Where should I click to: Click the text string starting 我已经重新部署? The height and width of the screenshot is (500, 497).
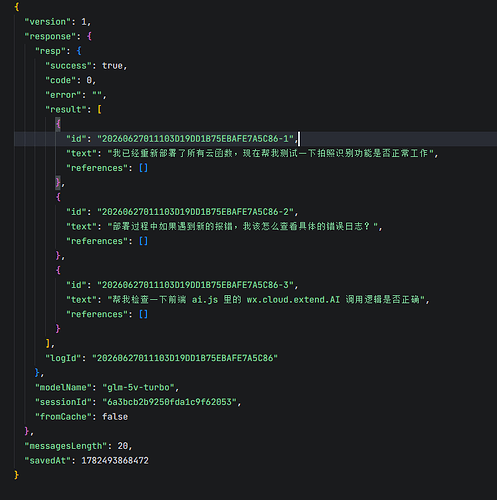(x=271, y=153)
